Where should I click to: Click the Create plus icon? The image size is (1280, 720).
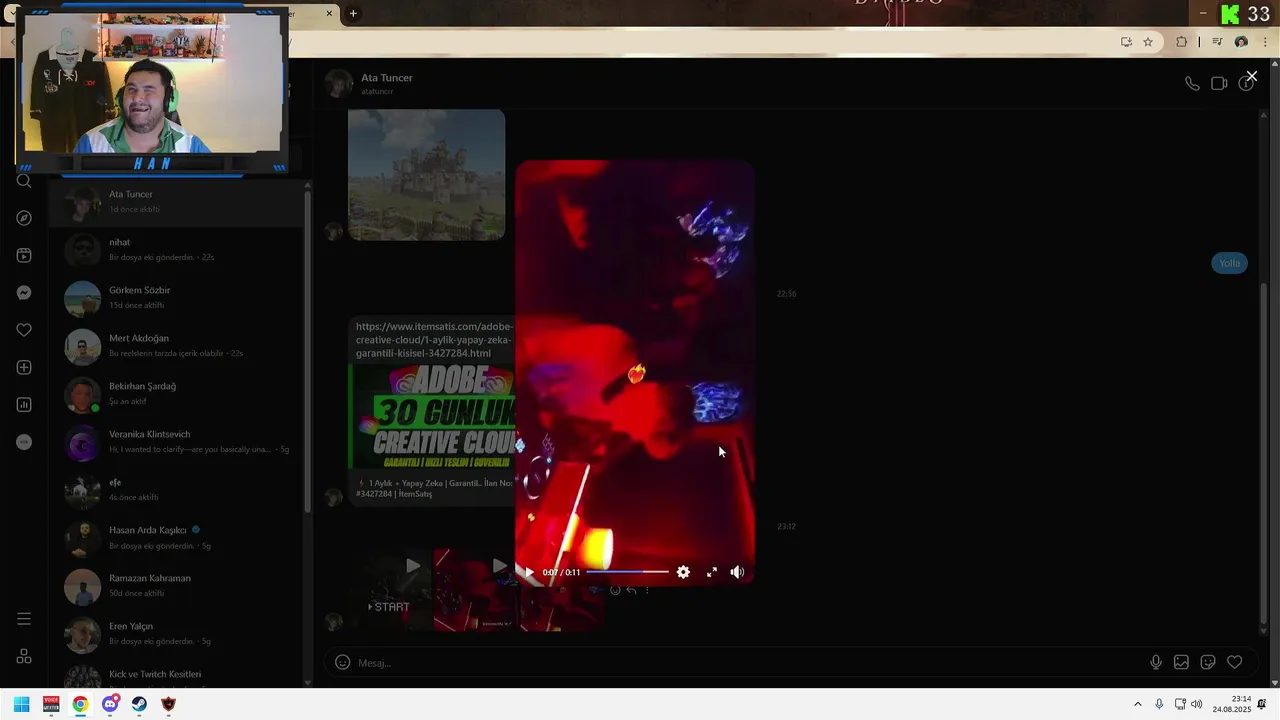24,367
